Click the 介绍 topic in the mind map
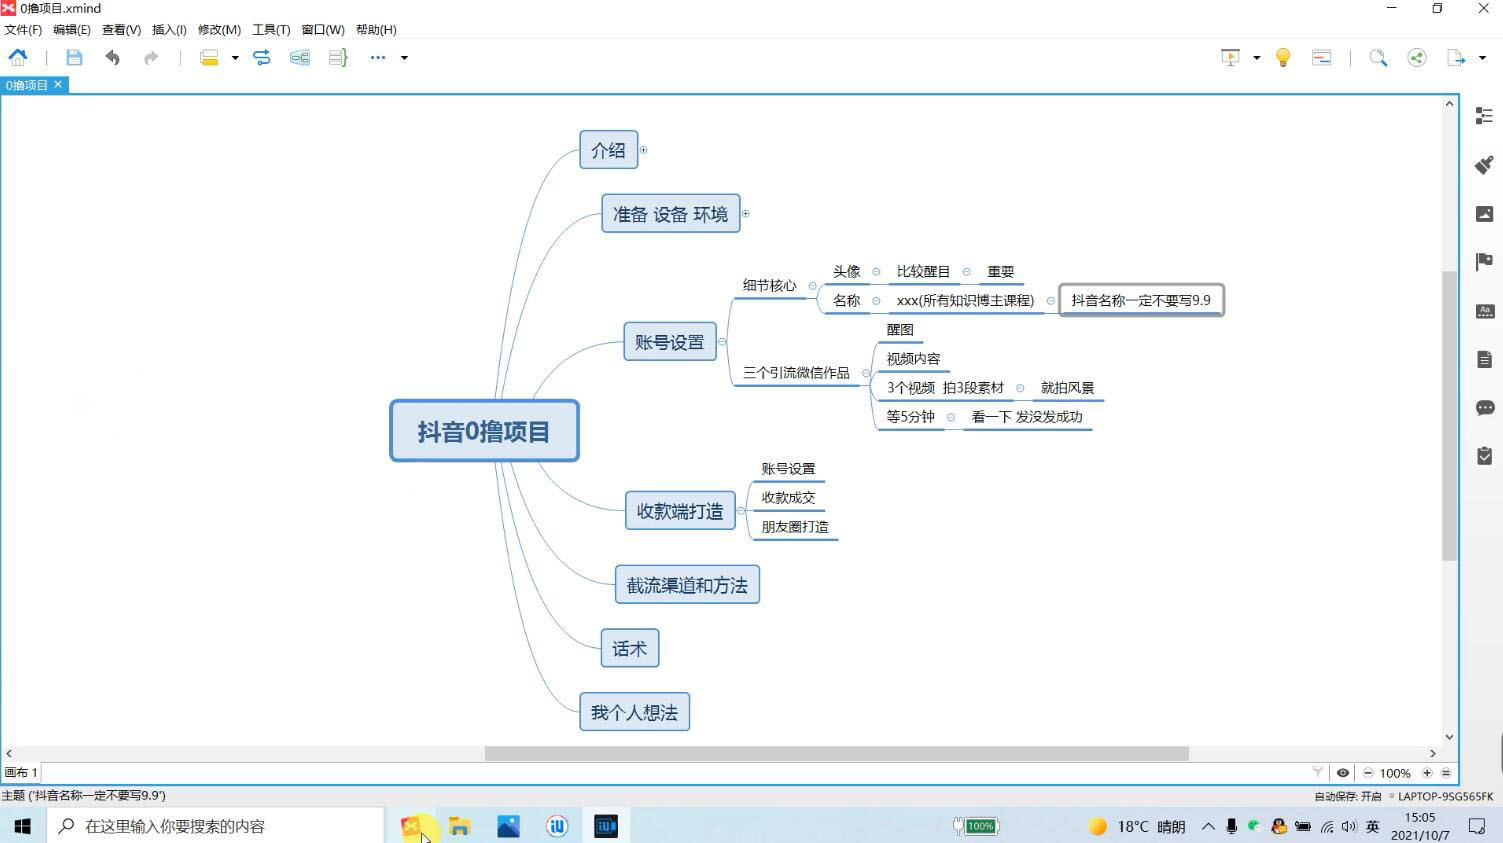1503x843 pixels. (x=608, y=149)
